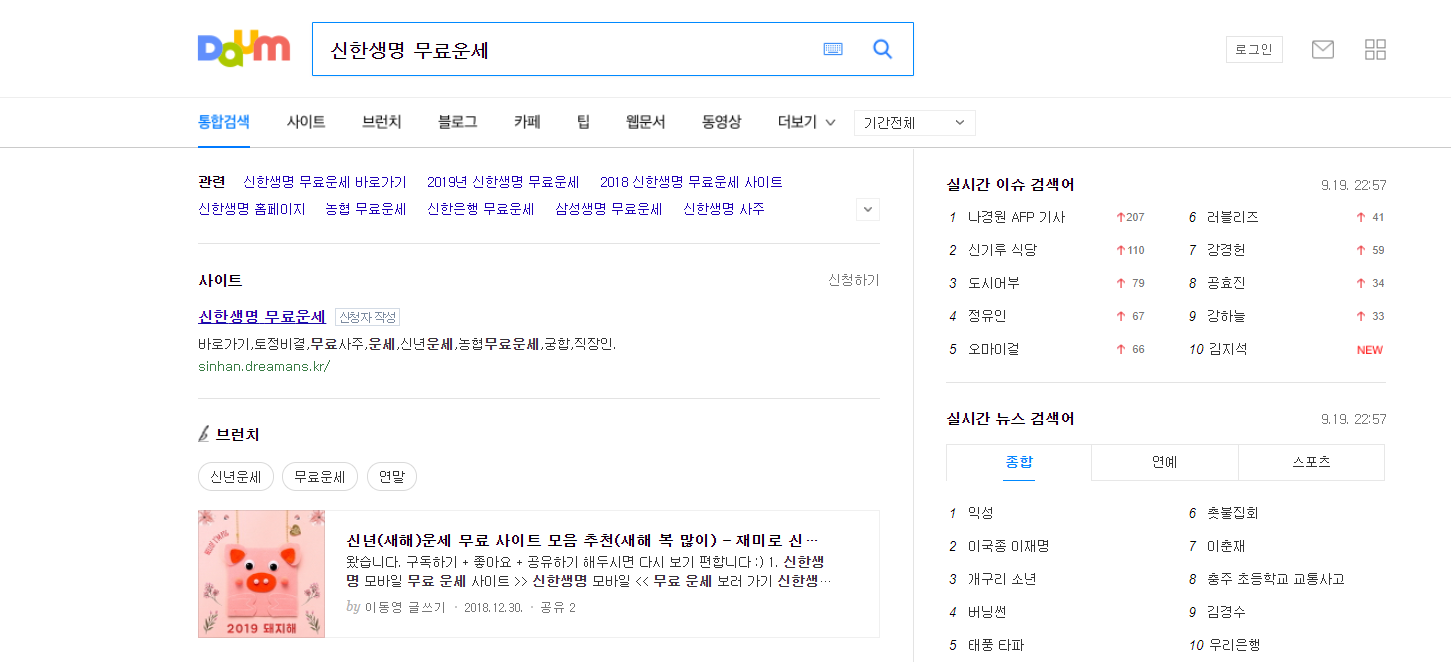The width and height of the screenshot is (1451, 662).
Task: Open the 팁 tab
Action: click(583, 122)
